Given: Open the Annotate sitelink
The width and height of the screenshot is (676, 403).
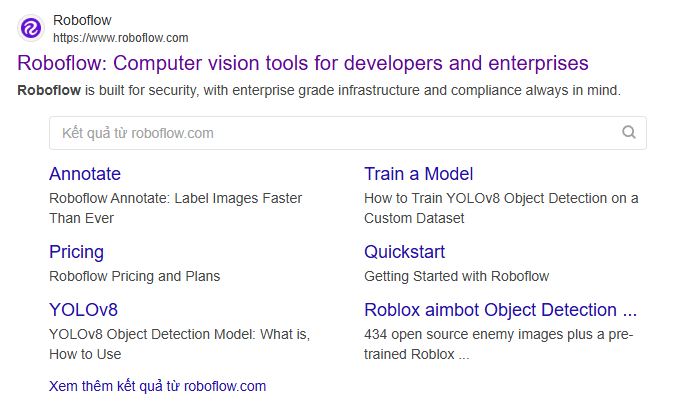Looking at the screenshot, I should pyautogui.click(x=85, y=174).
